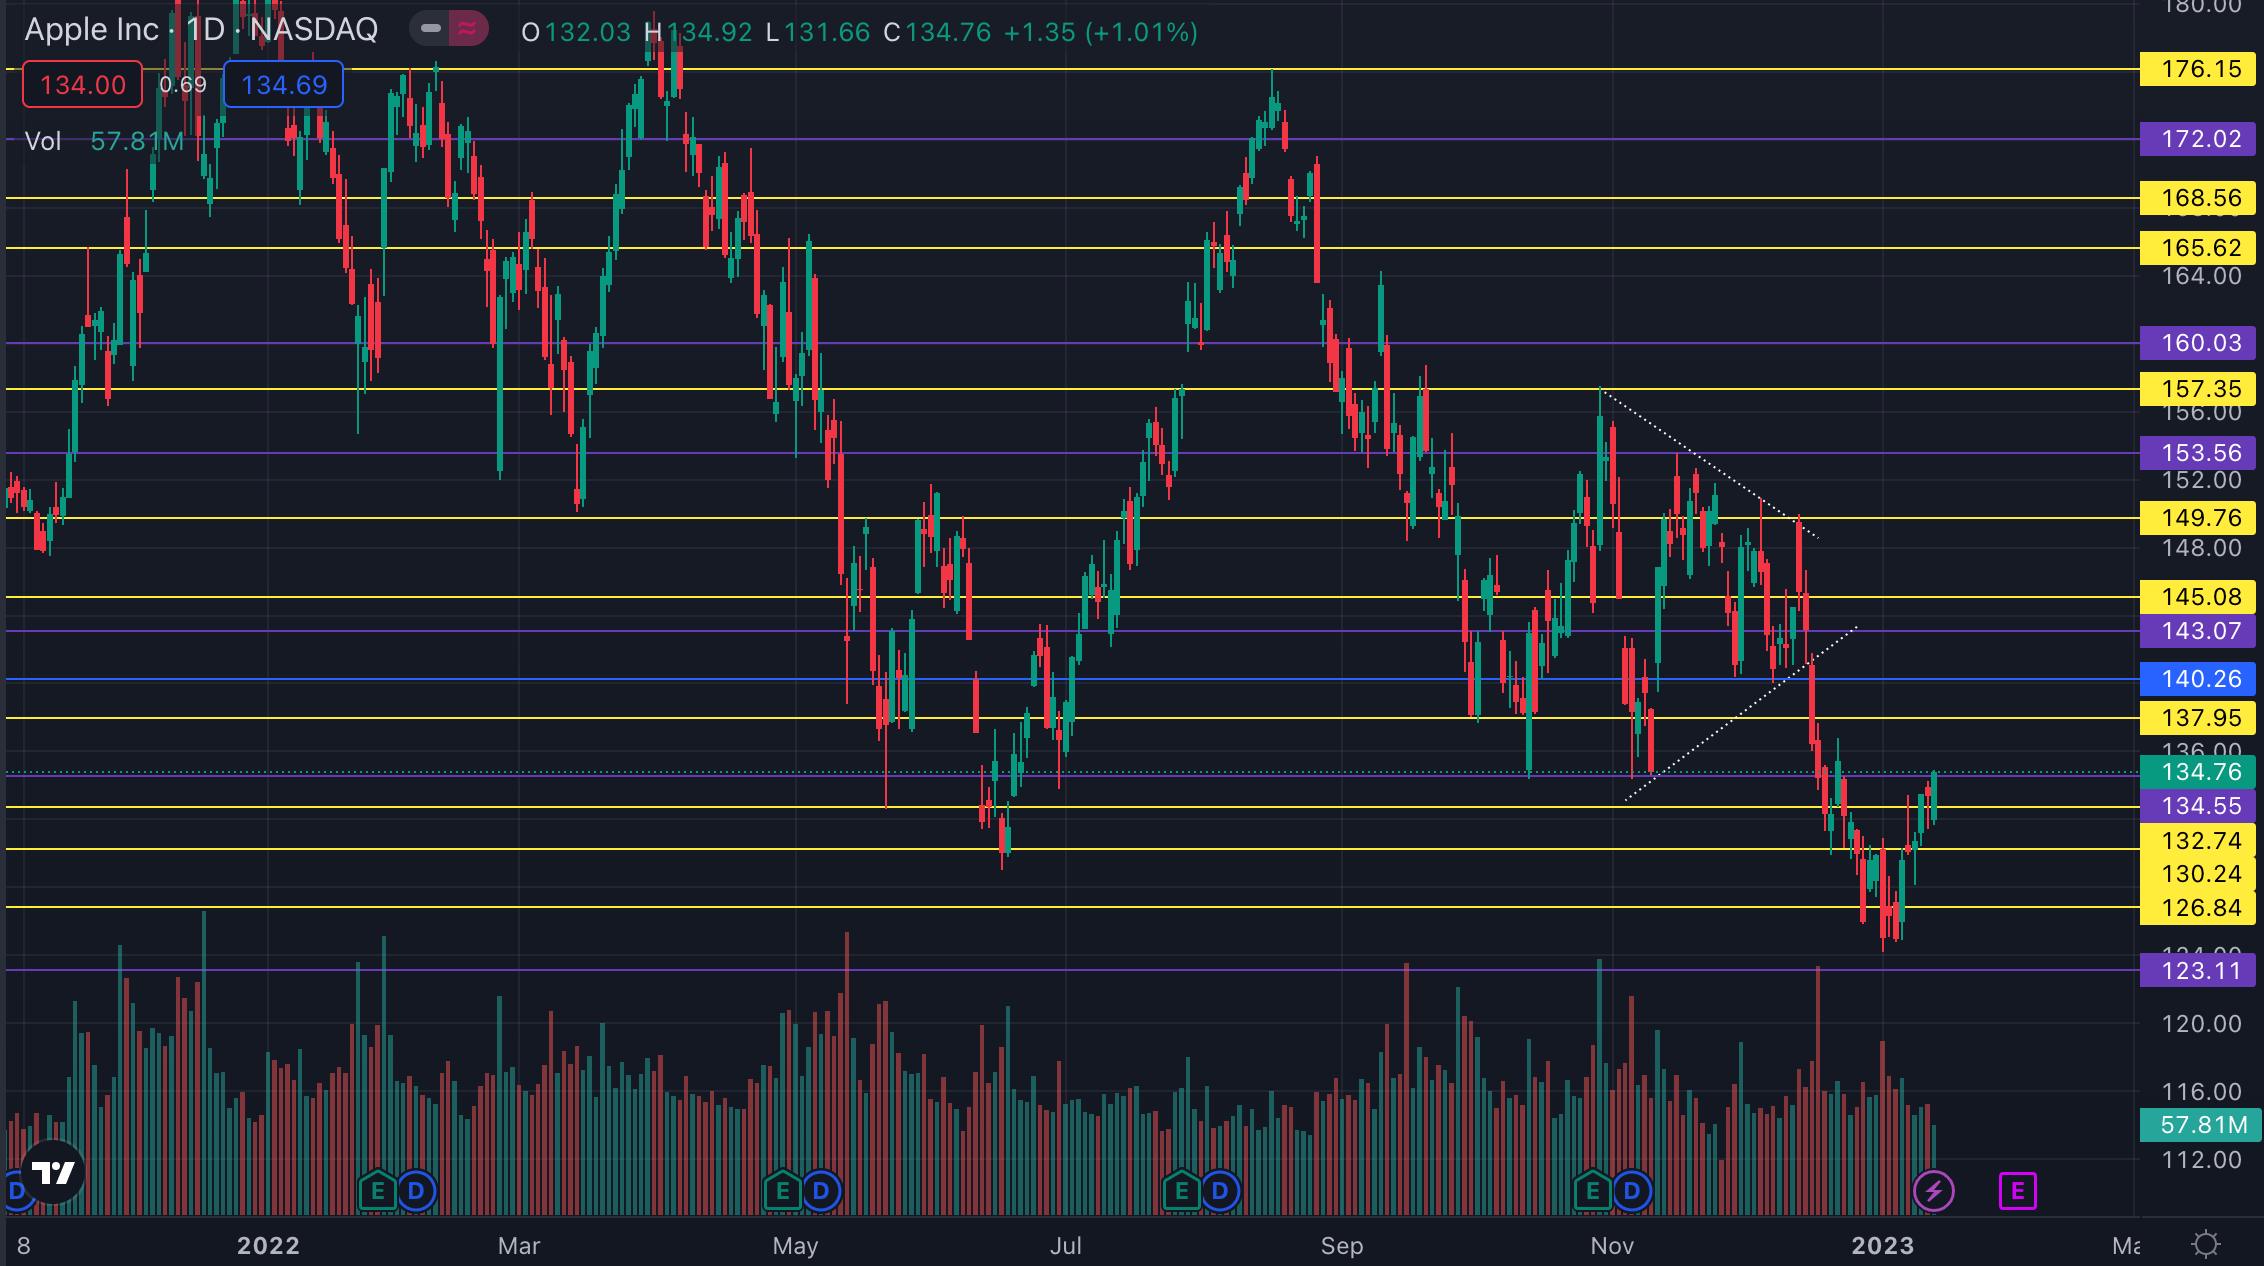
Task: Select the yellow 126.84 price label
Action: point(2198,908)
